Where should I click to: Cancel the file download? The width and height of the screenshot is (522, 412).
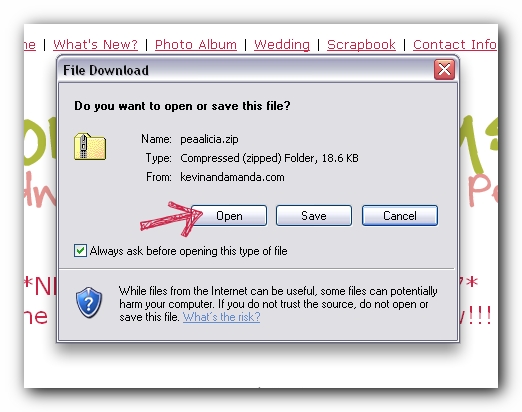tap(400, 216)
